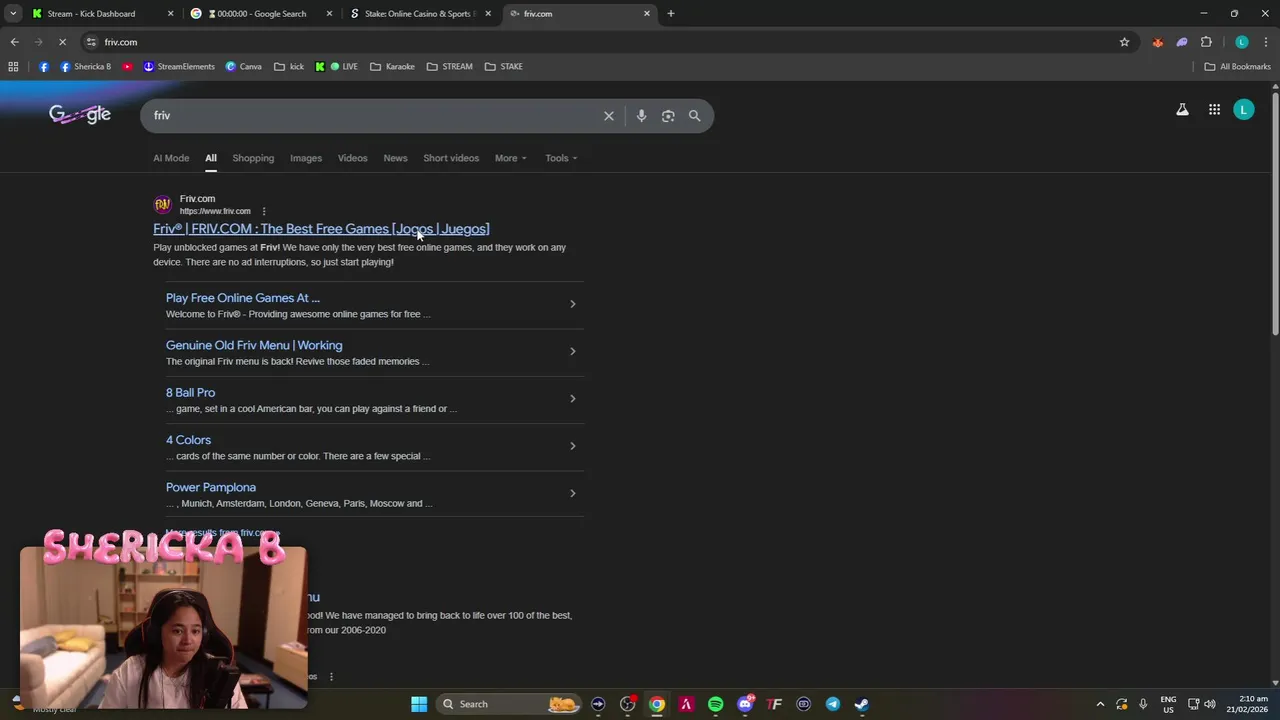Open the Kick LIVE bookmark
The height and width of the screenshot is (720, 1280).
pyautogui.click(x=336, y=67)
